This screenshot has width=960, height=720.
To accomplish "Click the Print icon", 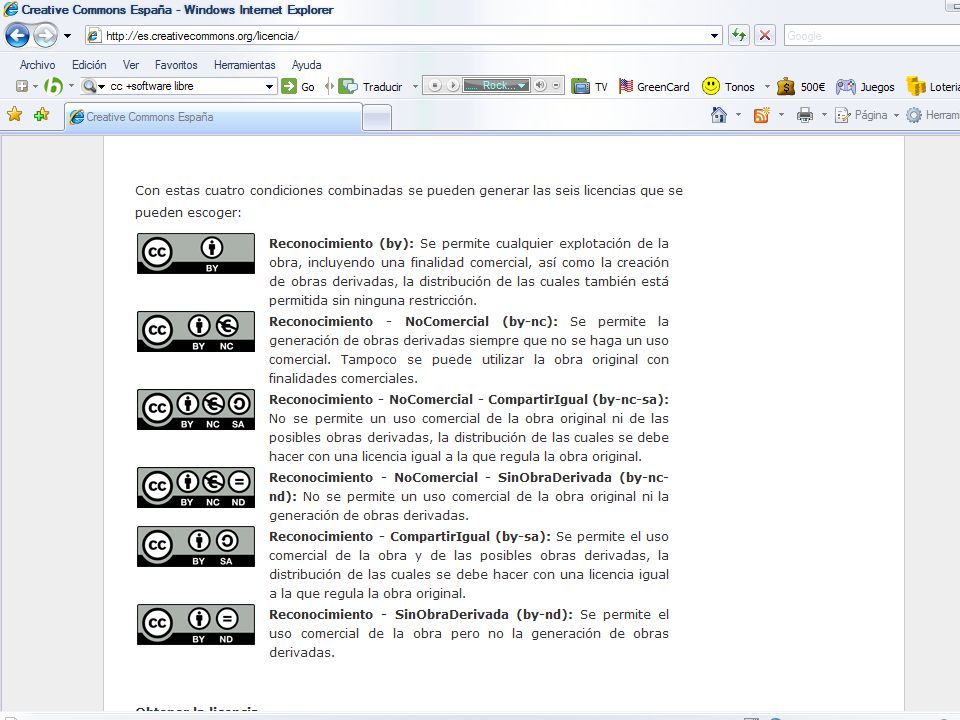I will [804, 114].
